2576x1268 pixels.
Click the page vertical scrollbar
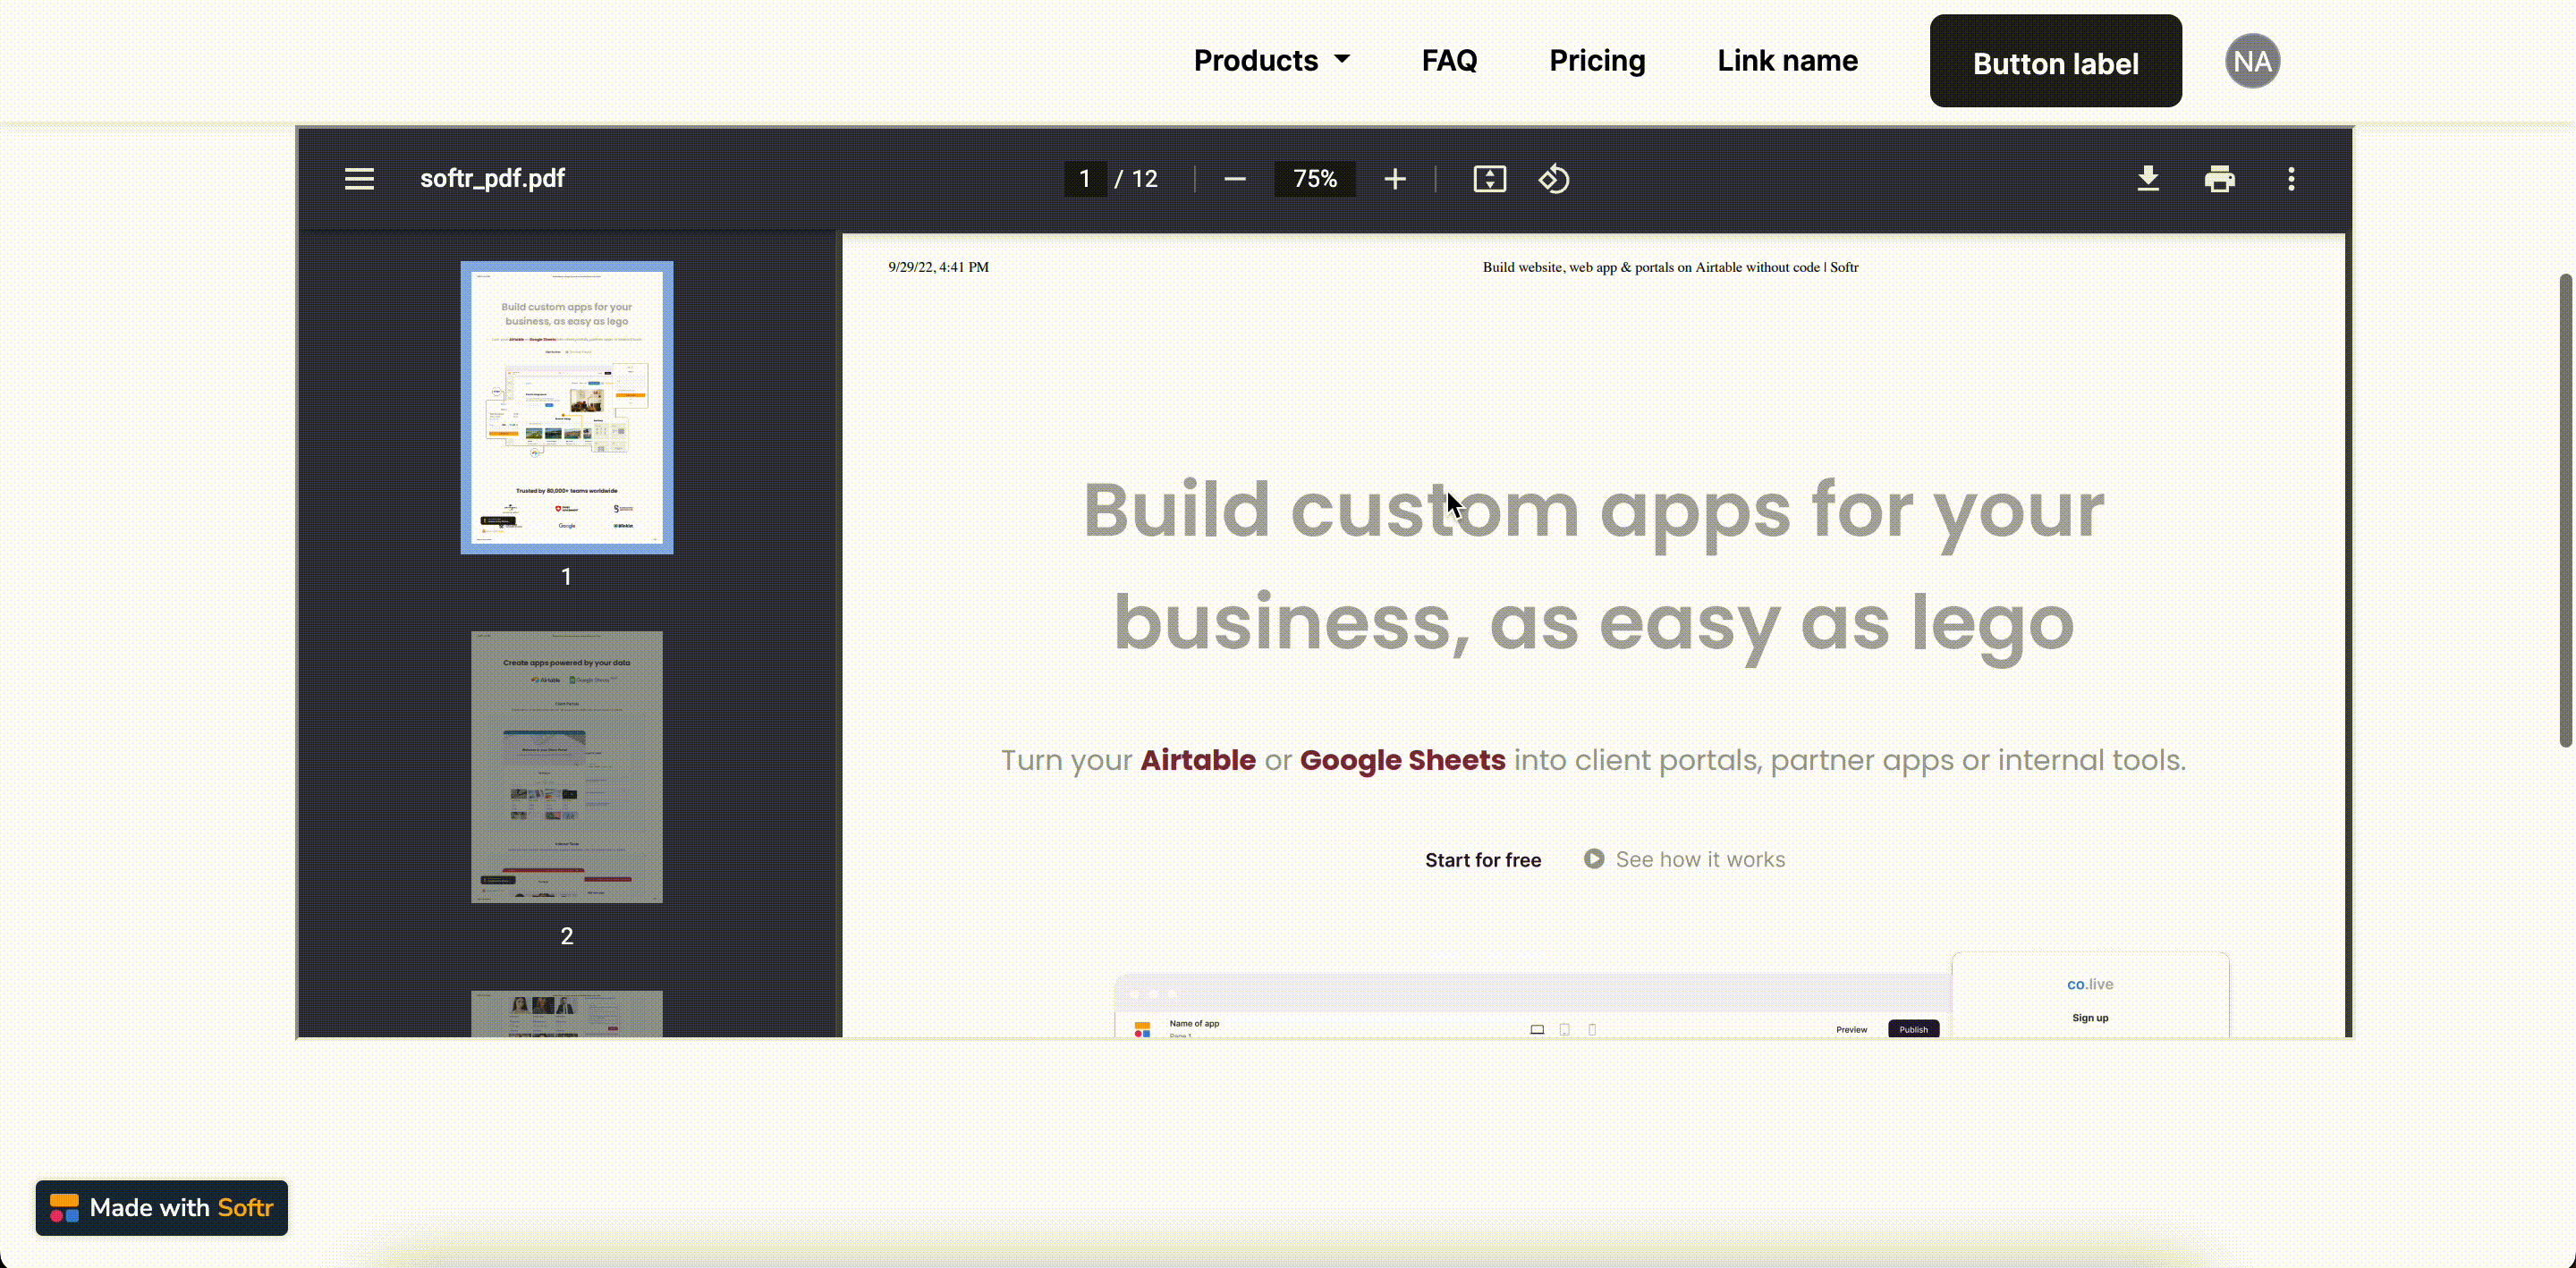[2566, 510]
